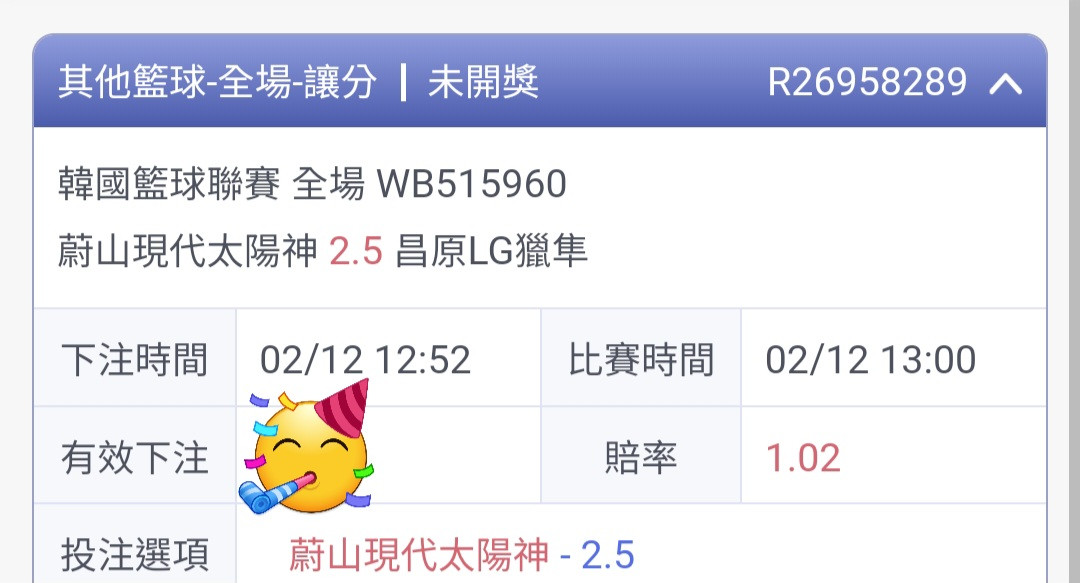
Task: Collapse the bet slip with chevron arrow
Action: tap(1006, 83)
